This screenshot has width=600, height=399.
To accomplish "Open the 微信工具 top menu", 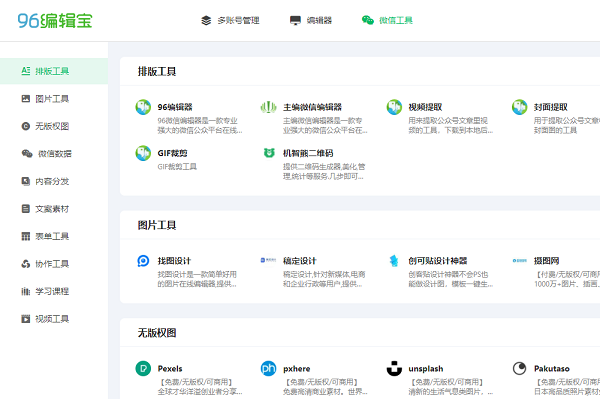I will coord(387,20).
